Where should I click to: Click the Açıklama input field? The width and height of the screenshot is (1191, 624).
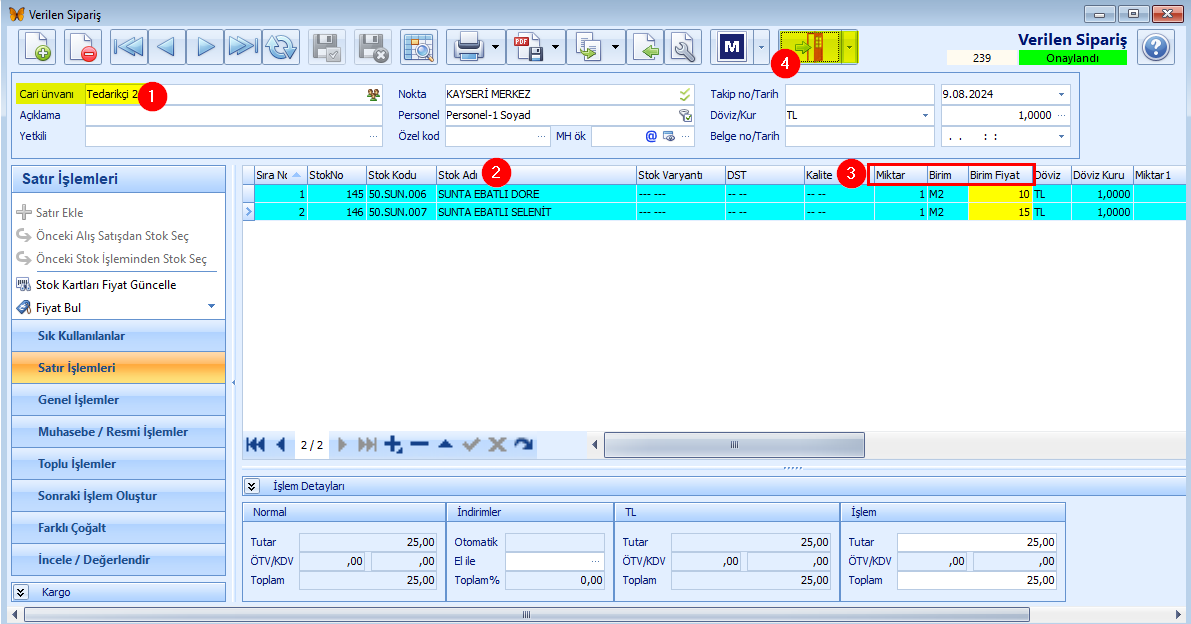click(234, 115)
